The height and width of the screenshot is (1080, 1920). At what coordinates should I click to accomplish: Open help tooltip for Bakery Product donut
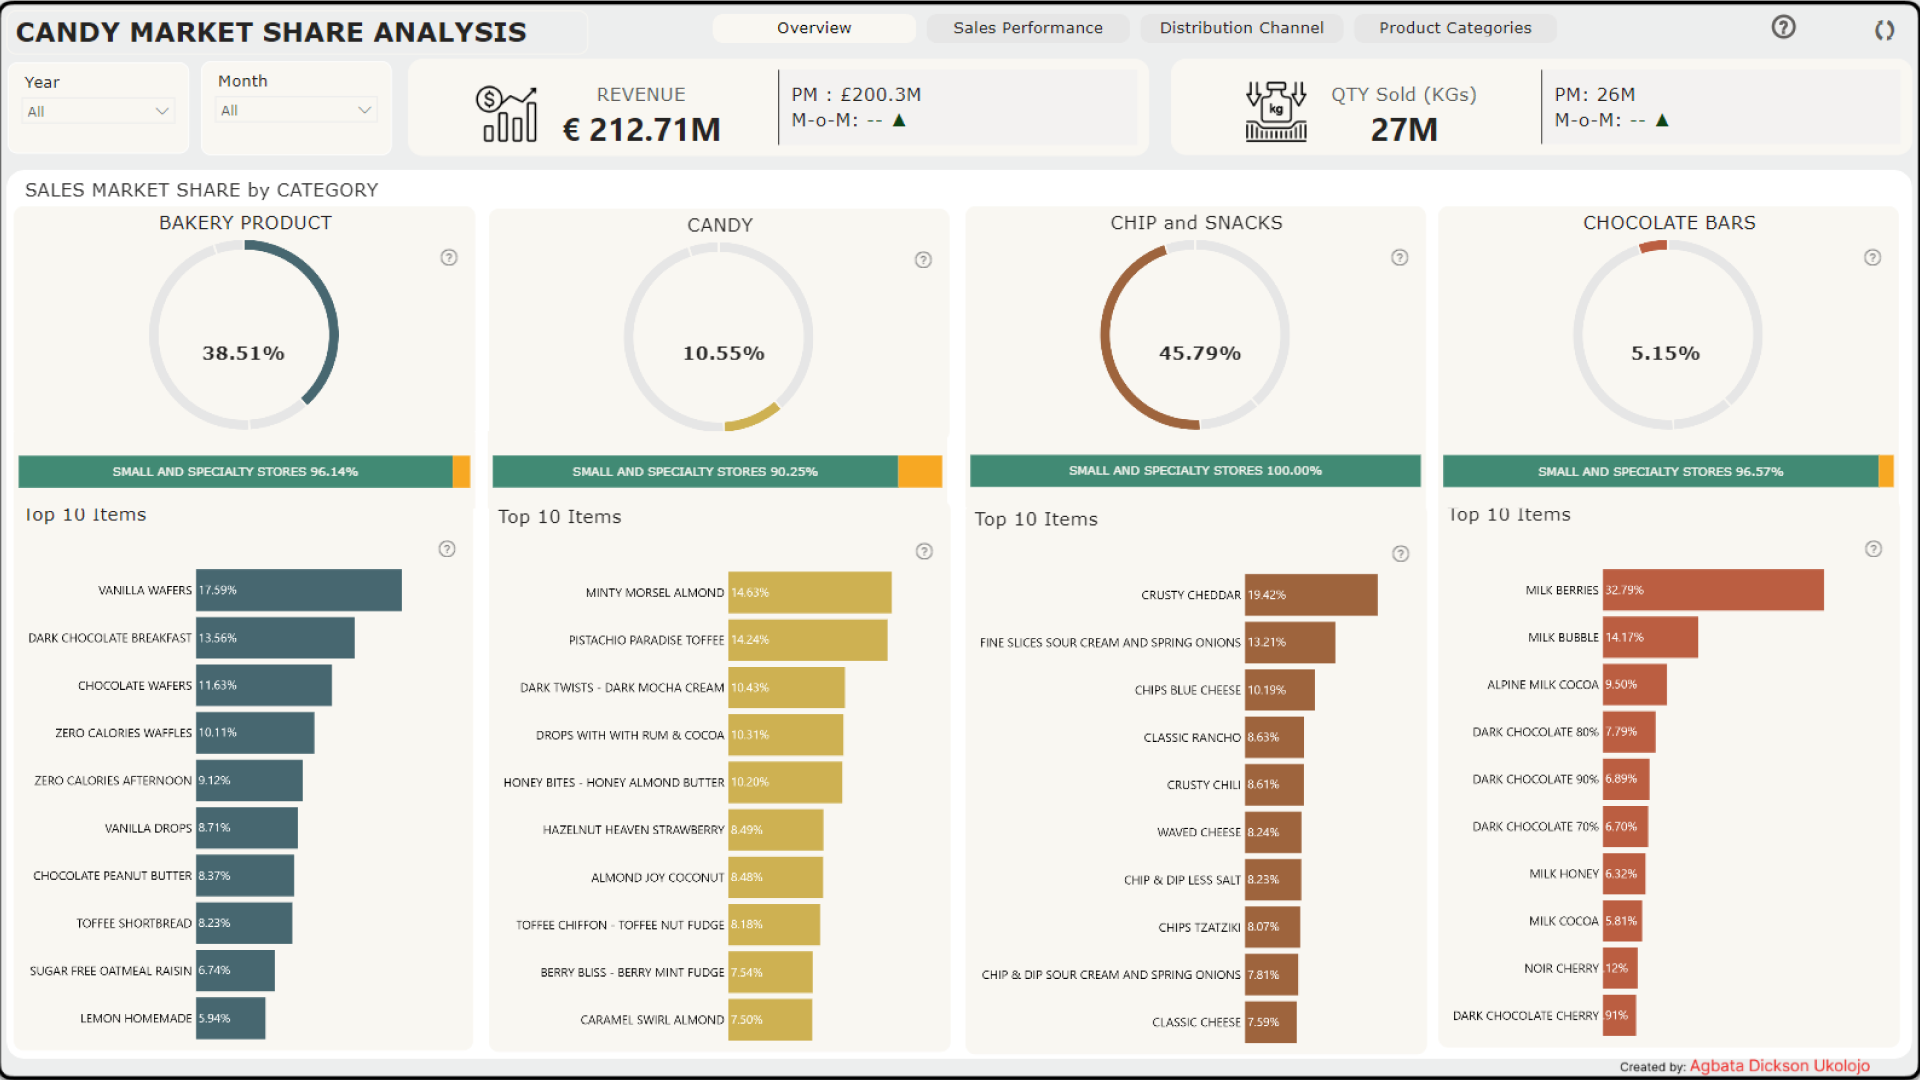click(x=449, y=257)
